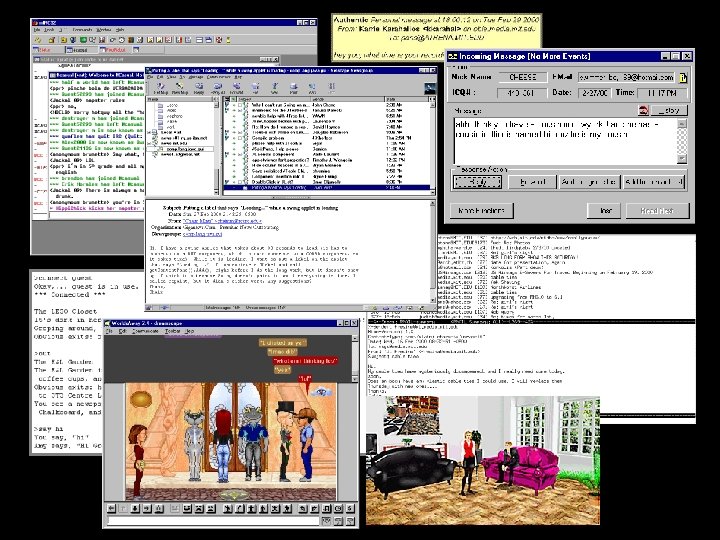The width and height of the screenshot is (720, 540).
Task: Open File menu in mIRC window
Action: [x=37, y=30]
